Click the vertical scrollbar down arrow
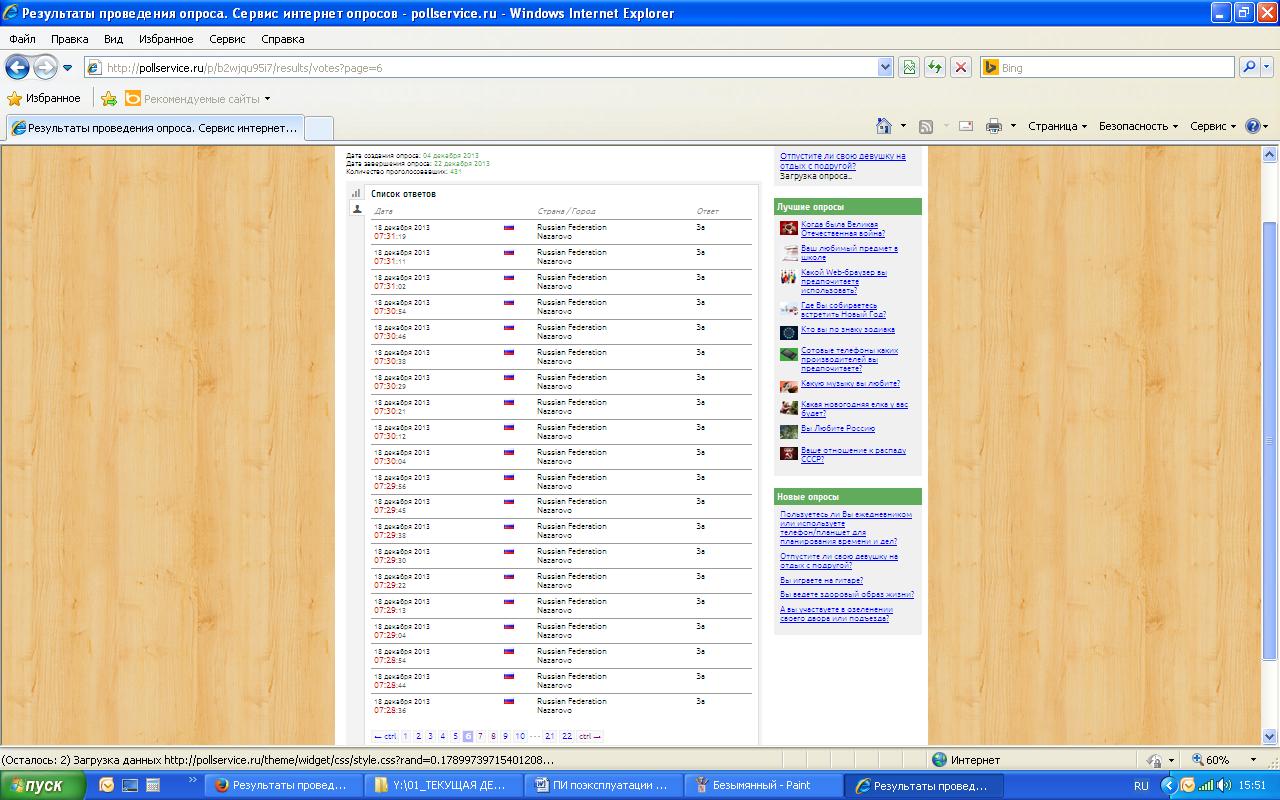 pos(1271,737)
